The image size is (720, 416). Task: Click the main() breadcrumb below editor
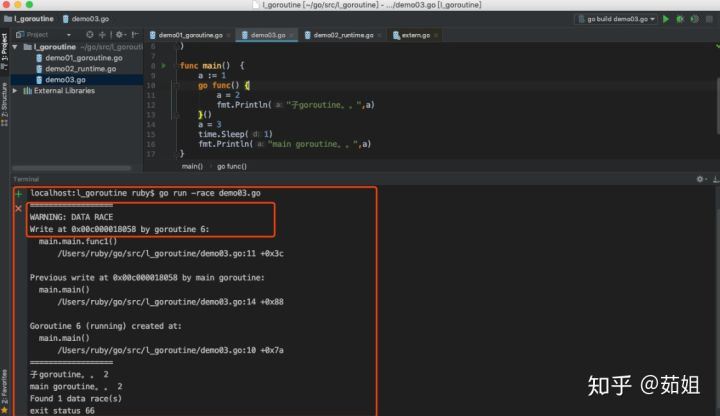192,165
